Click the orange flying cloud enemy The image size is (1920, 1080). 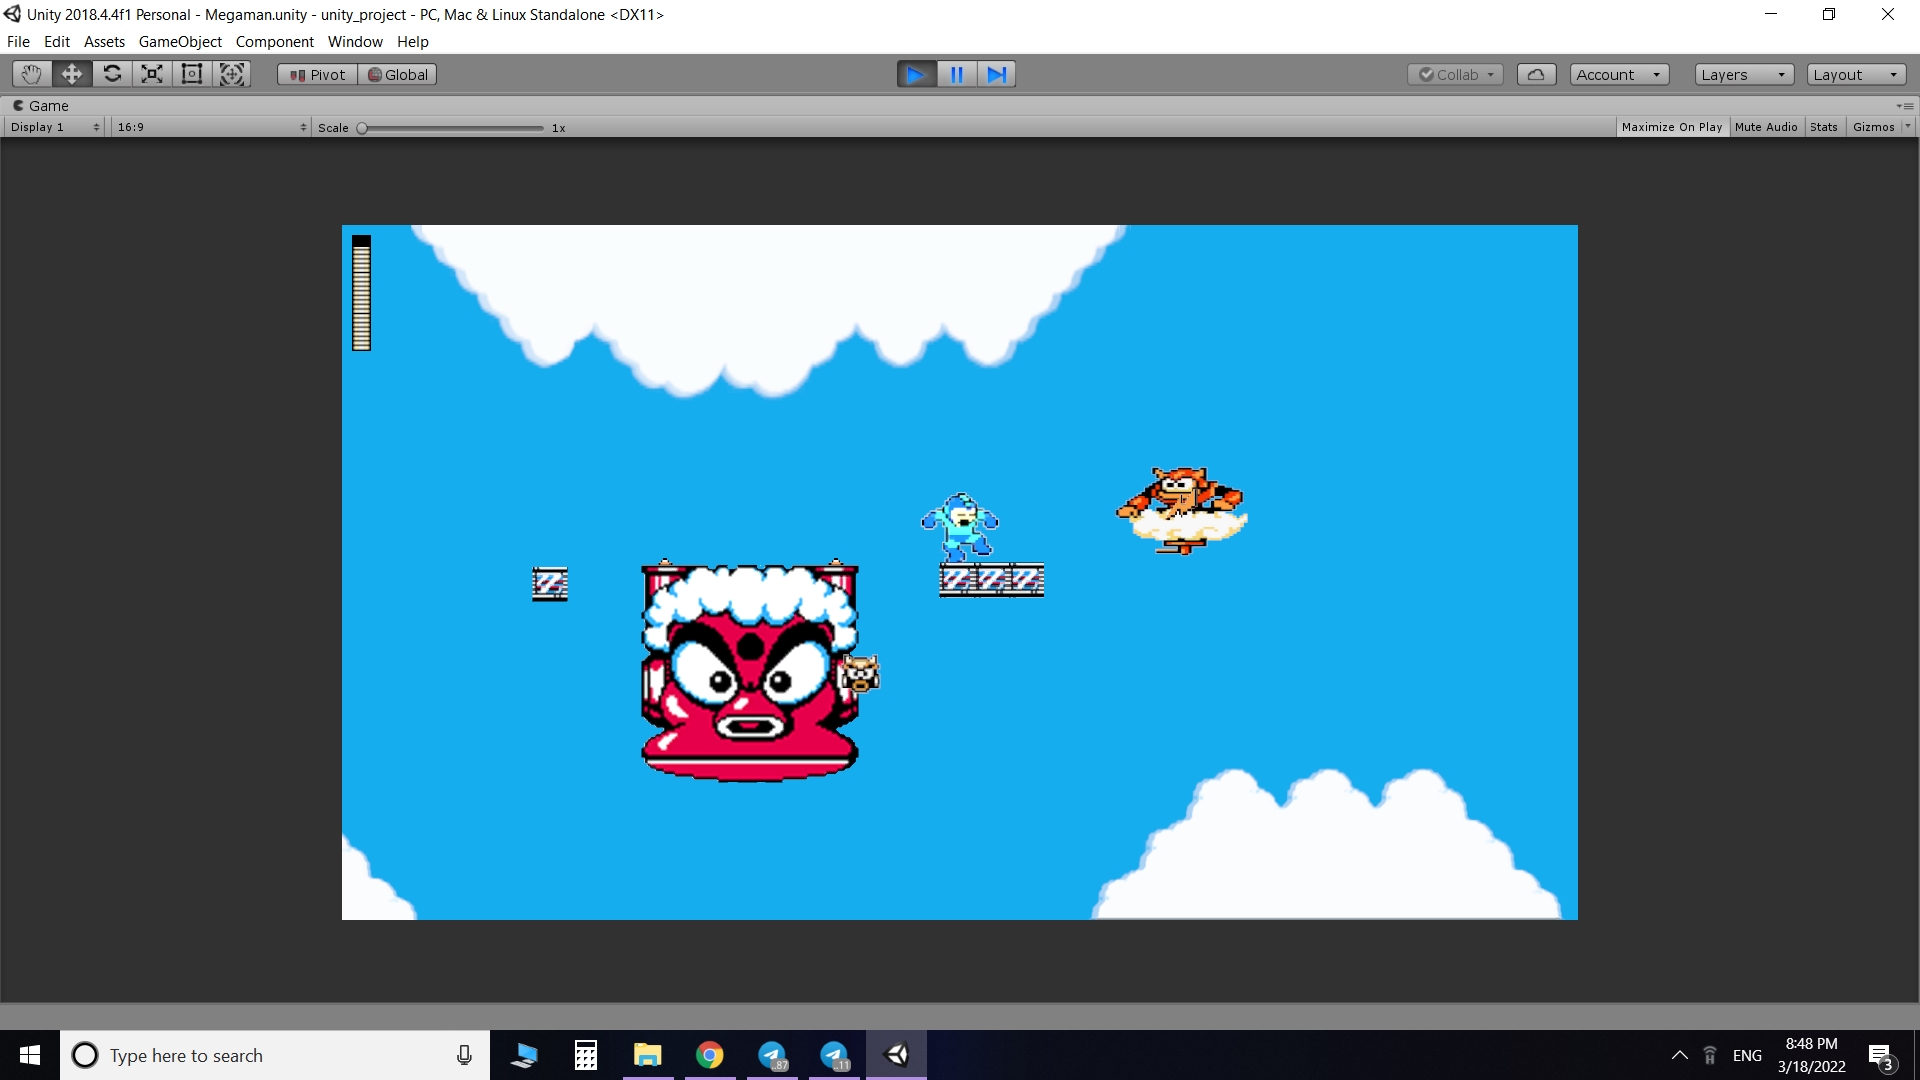click(x=1182, y=511)
